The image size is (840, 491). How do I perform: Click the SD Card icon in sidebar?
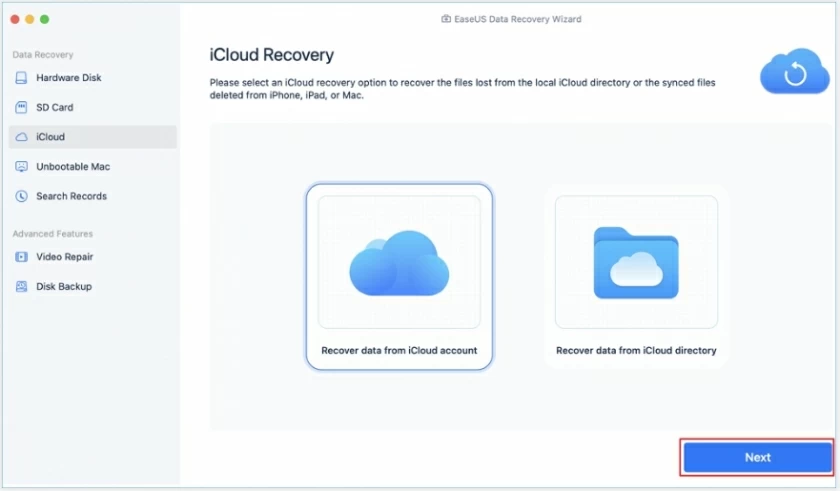[x=21, y=107]
